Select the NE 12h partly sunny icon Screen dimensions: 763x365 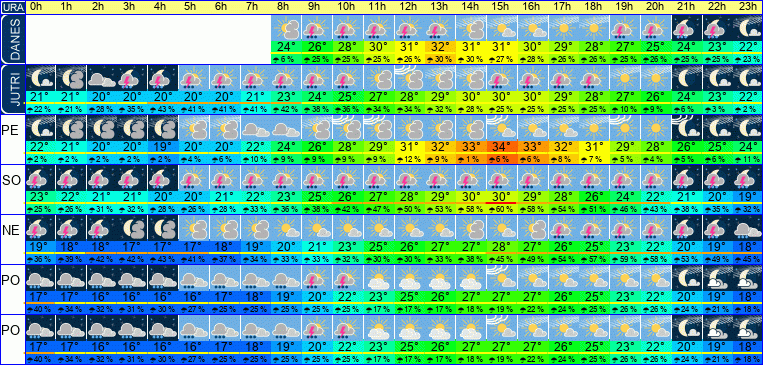pyautogui.click(x=409, y=228)
